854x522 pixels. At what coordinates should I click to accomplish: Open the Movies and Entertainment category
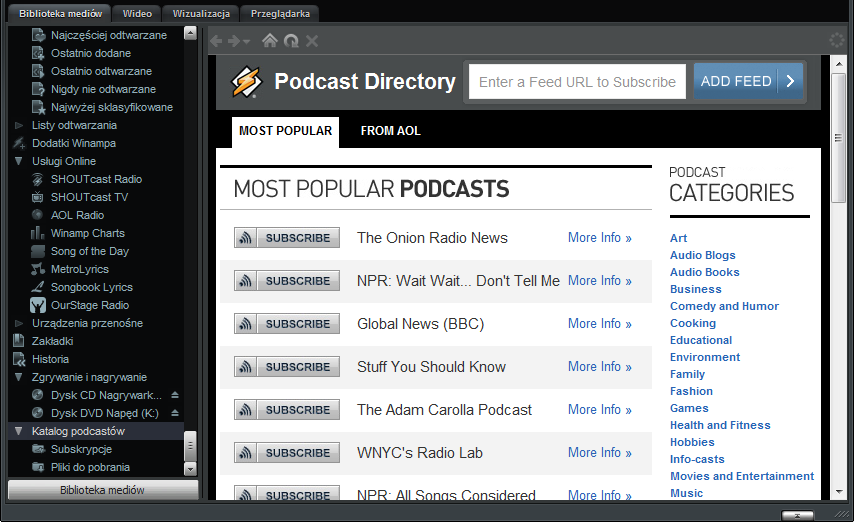click(742, 476)
